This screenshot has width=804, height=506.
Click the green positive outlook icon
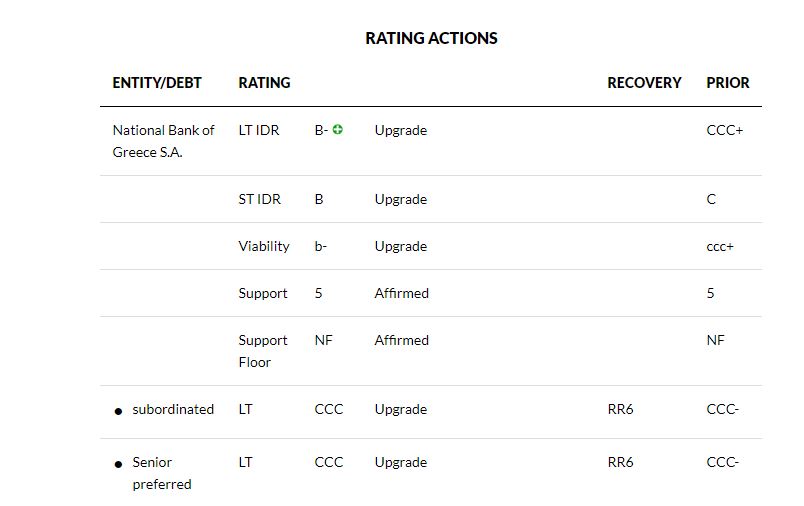338,130
